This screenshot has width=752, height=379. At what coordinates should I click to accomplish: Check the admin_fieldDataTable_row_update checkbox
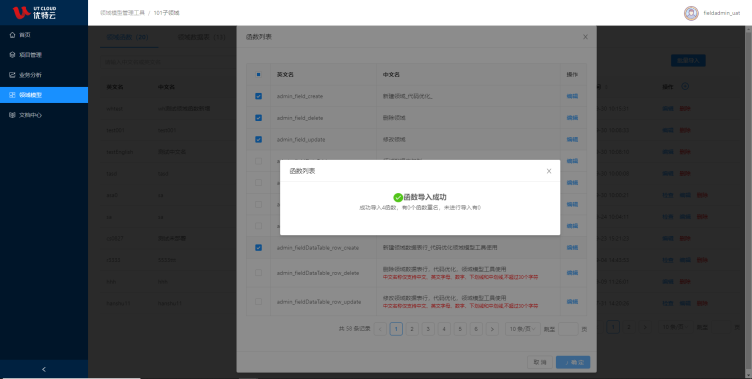tap(258, 302)
